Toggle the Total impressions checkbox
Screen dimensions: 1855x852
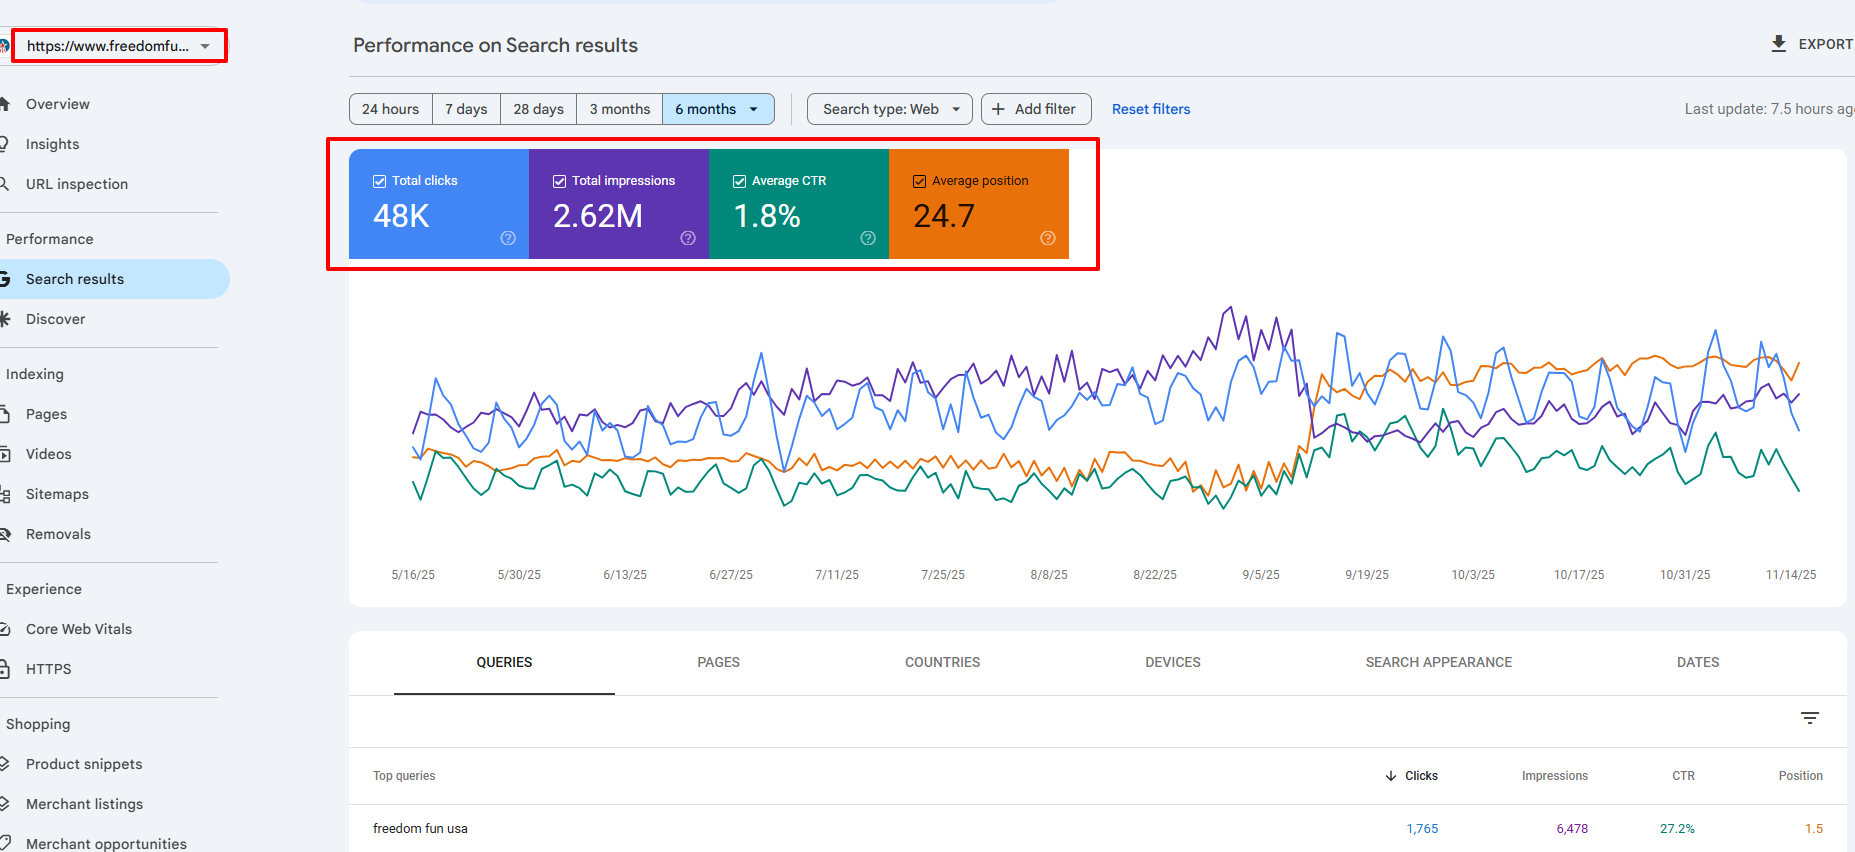coord(560,181)
